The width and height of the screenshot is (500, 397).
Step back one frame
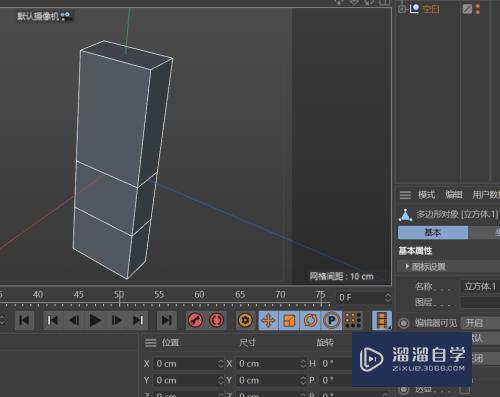click(x=74, y=321)
